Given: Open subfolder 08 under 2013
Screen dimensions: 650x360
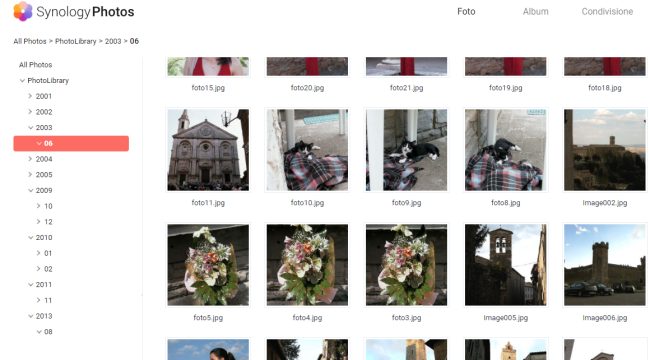Looking at the screenshot, I should coord(48,332).
